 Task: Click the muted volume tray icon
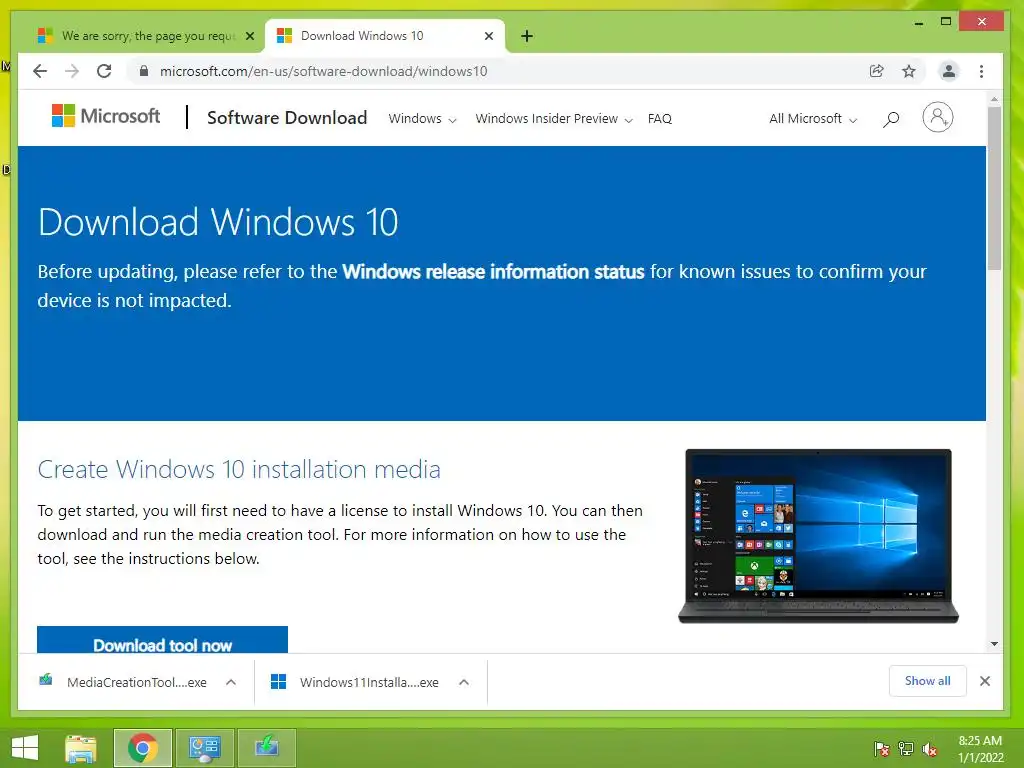point(930,748)
